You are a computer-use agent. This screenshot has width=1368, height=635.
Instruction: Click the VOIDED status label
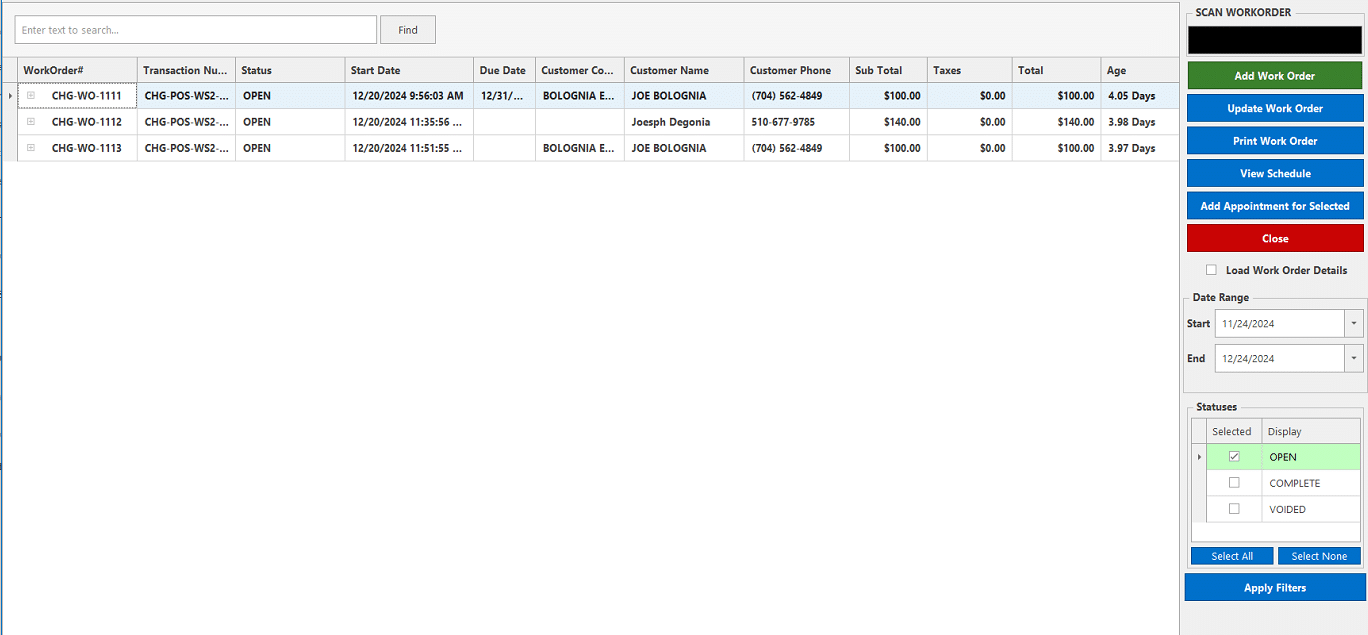point(1287,509)
